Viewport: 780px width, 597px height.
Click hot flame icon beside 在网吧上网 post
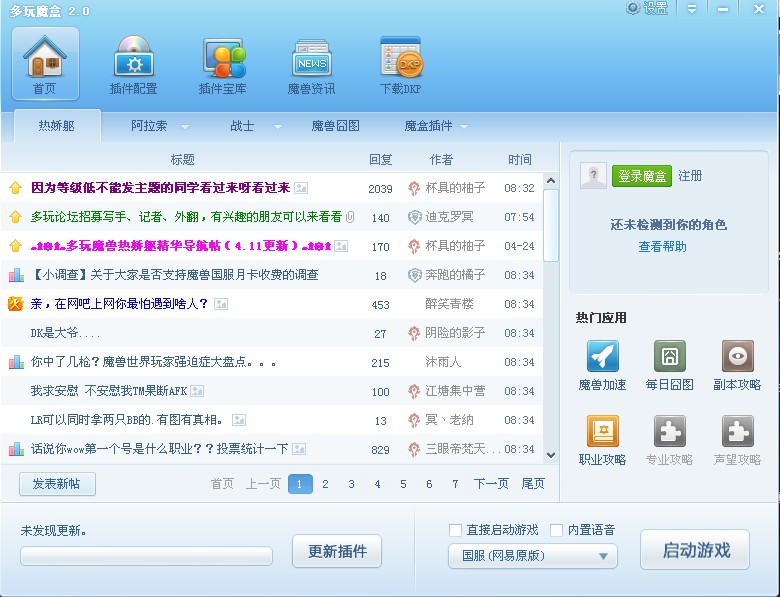[x=15, y=303]
